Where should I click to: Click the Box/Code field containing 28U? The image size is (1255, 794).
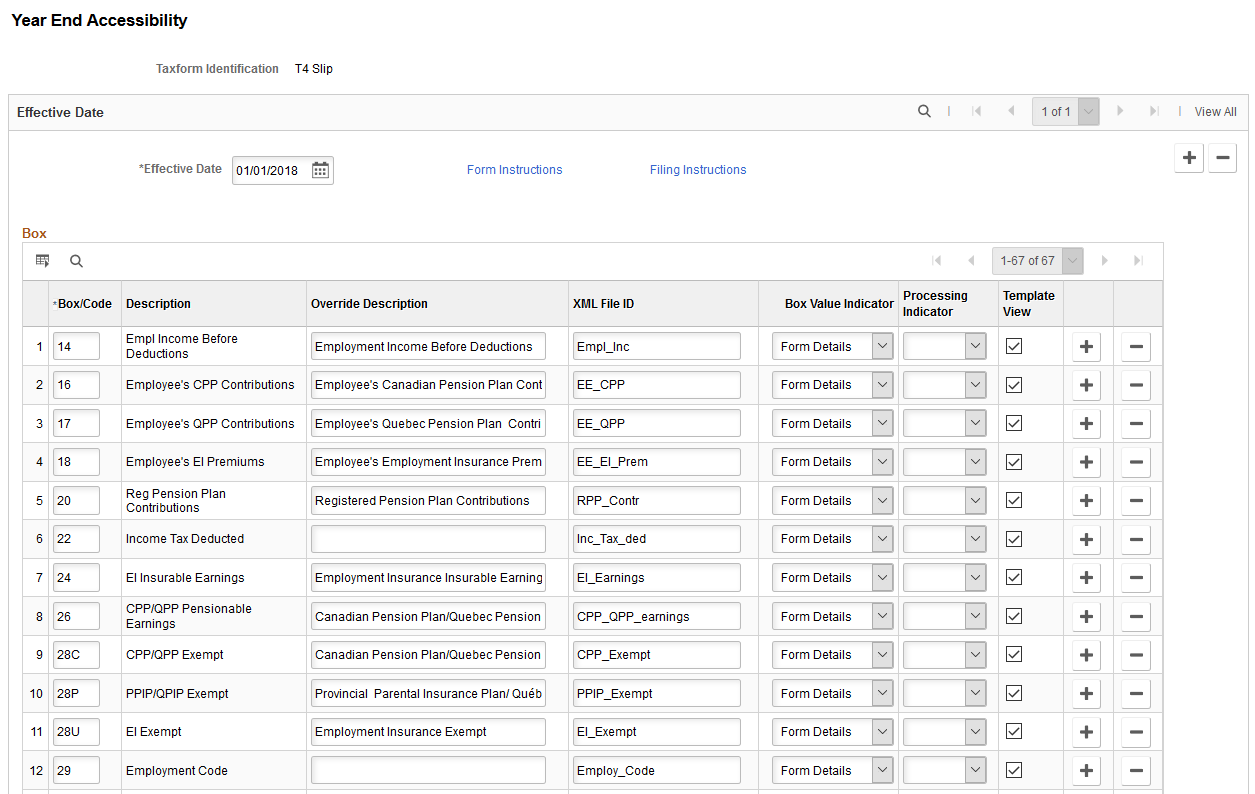(x=76, y=732)
